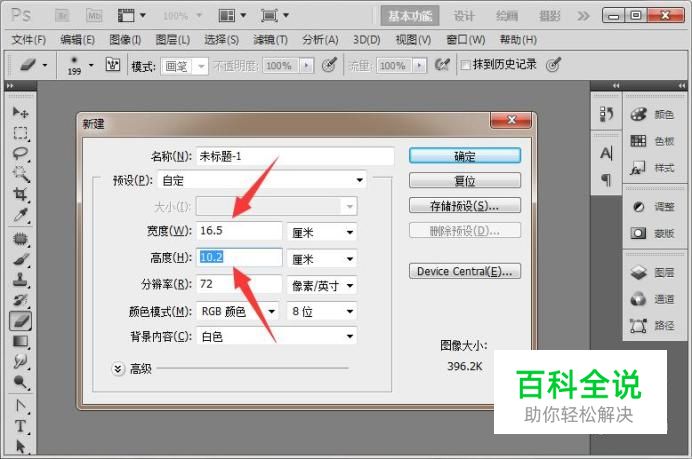This screenshot has width=692, height=459.
Task: Launch Bridge from the top bar
Action: 62,16
